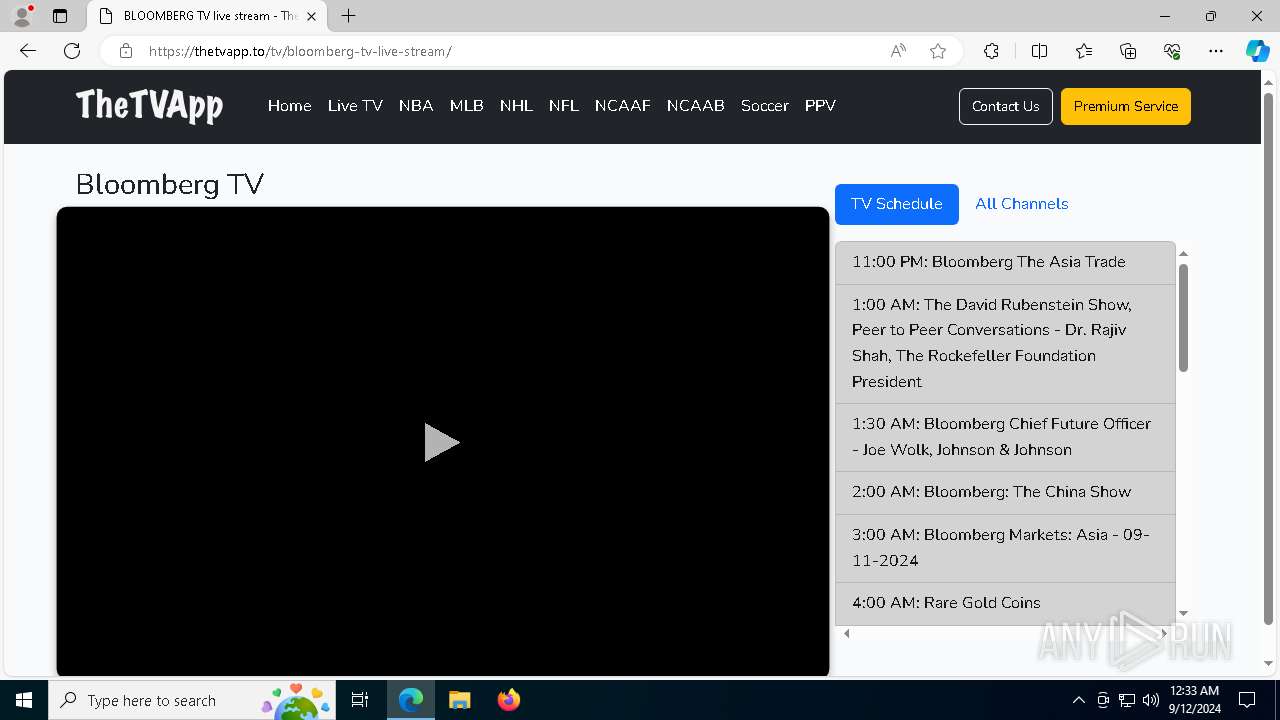Screen dimensions: 1280x720
Task: Go to Home page
Action: click(x=290, y=106)
